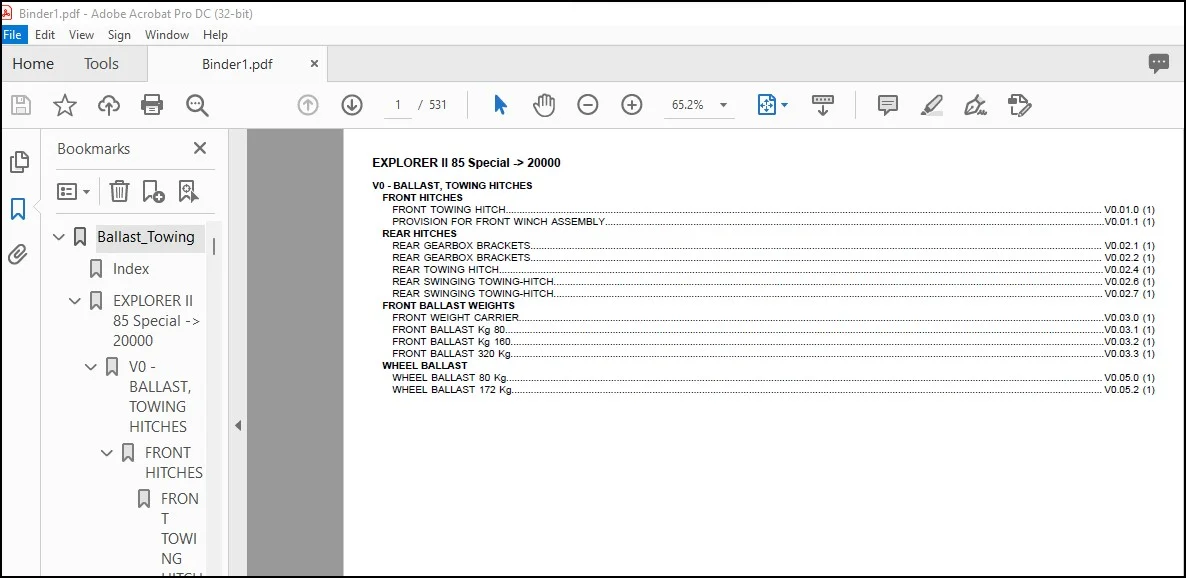The image size is (1186, 578).
Task: Click the Save file icon
Action: [x=21, y=105]
